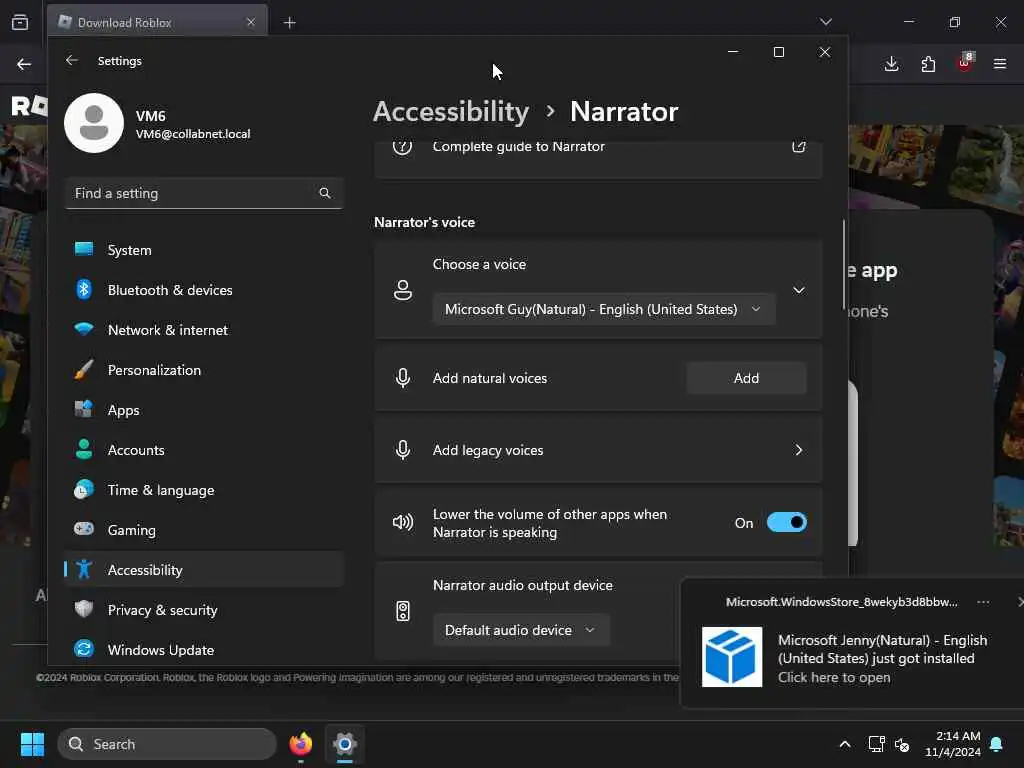The image size is (1024, 768).
Task: Toggle Lower the volume of other apps switch
Action: pyautogui.click(x=787, y=522)
